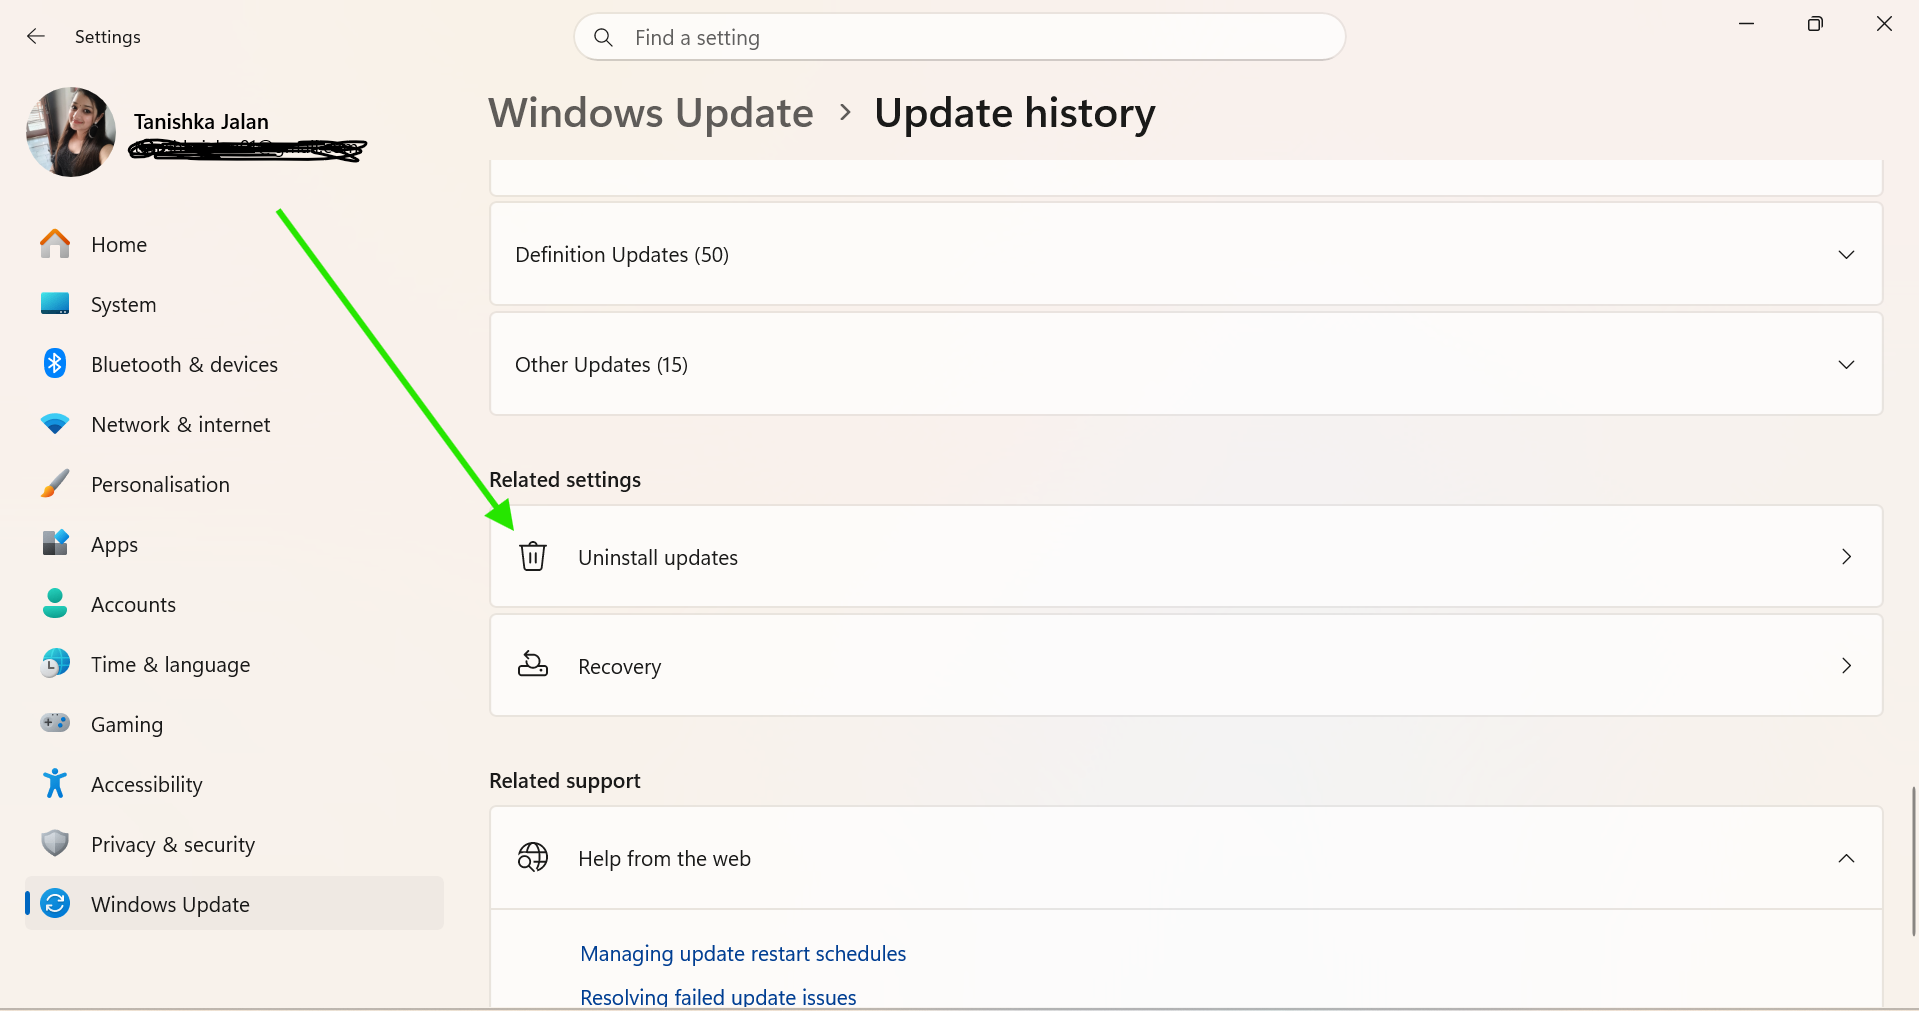Click the Gaming controller icon

point(55,723)
